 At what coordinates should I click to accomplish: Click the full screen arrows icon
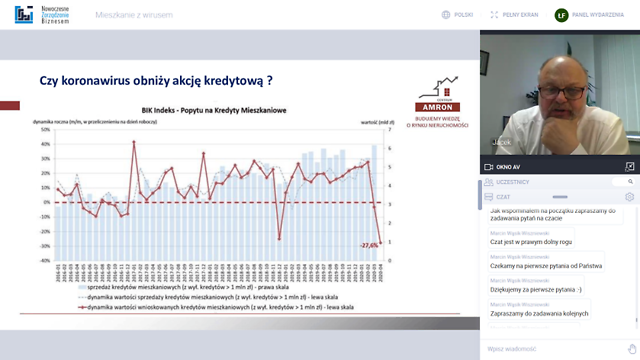coord(494,15)
